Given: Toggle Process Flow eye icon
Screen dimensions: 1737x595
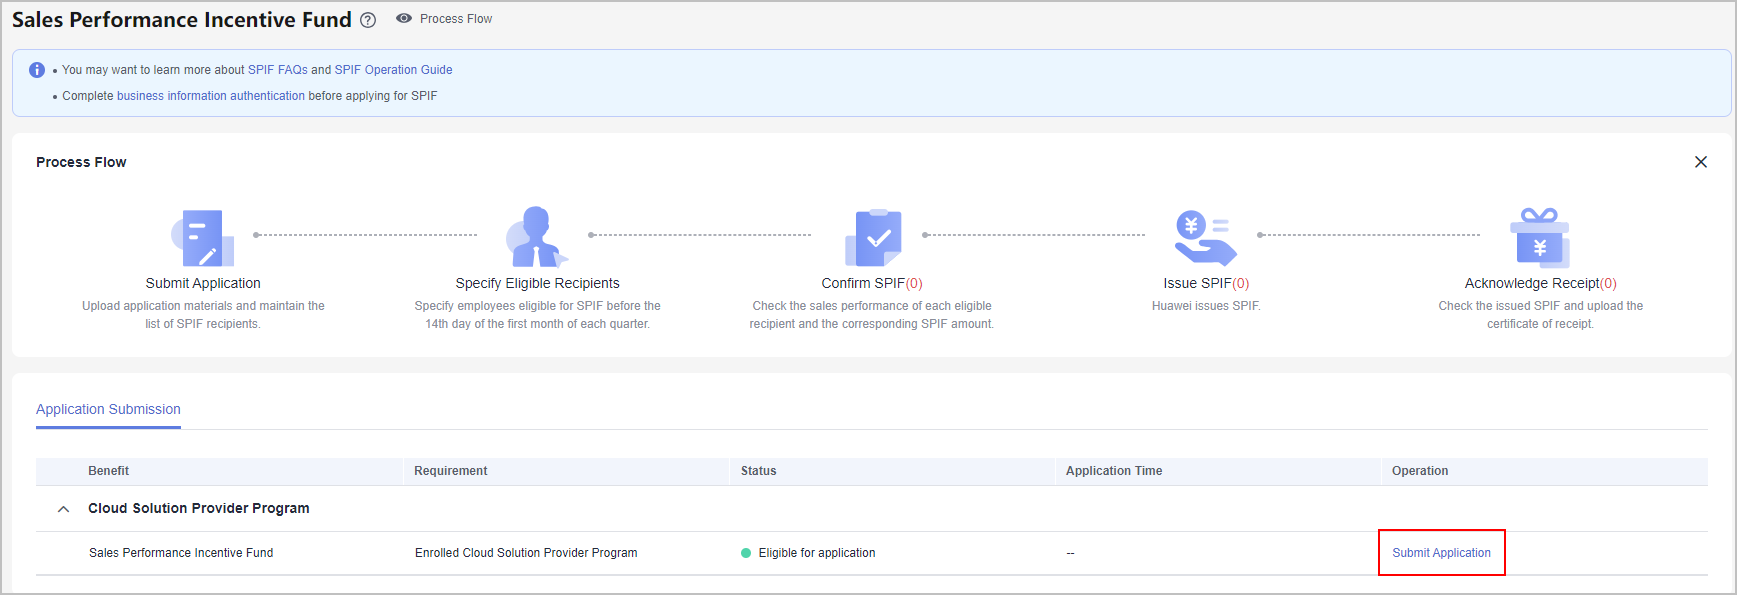Looking at the screenshot, I should pos(404,19).
